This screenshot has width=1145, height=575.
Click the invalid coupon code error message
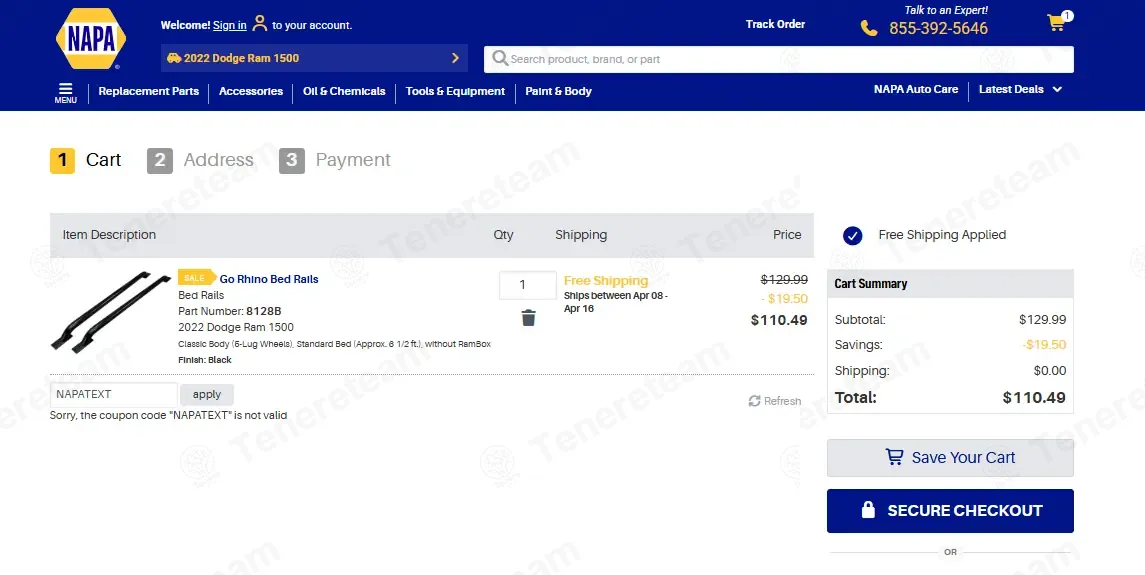(168, 415)
